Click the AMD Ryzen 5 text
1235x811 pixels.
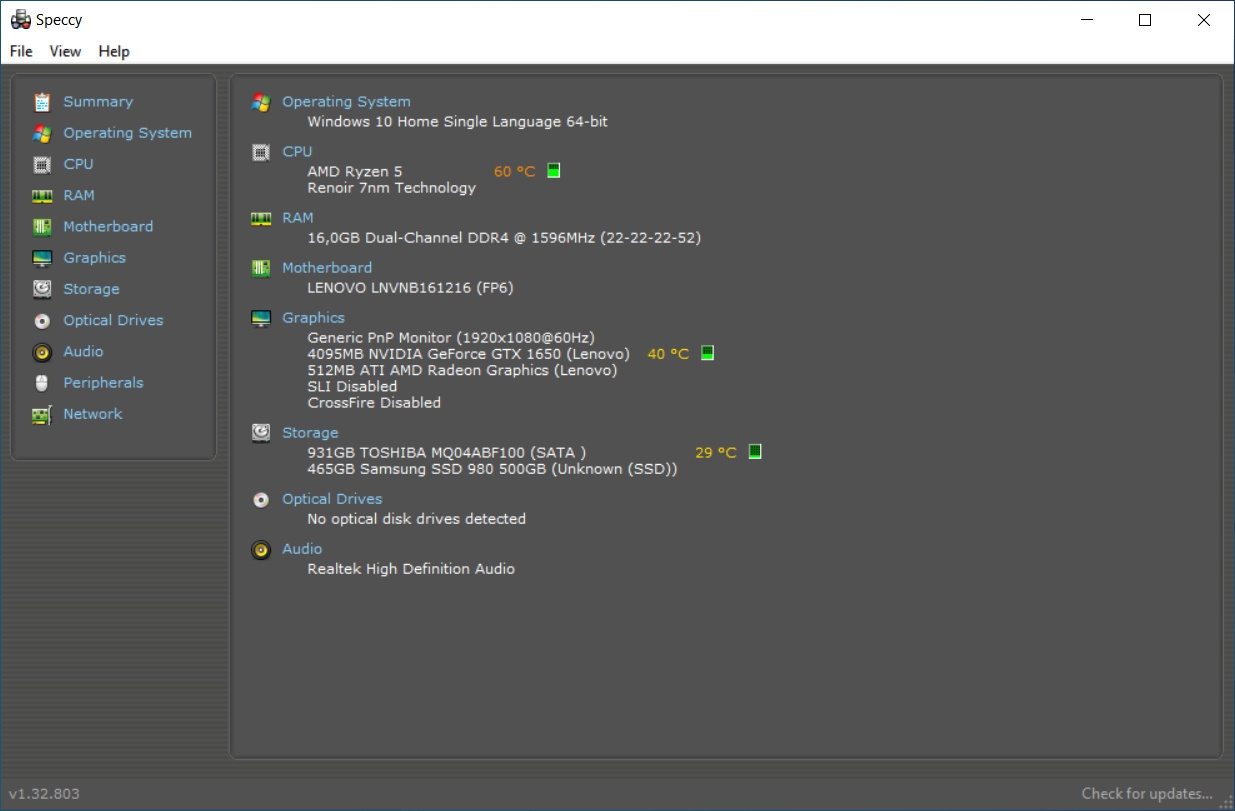click(x=355, y=172)
